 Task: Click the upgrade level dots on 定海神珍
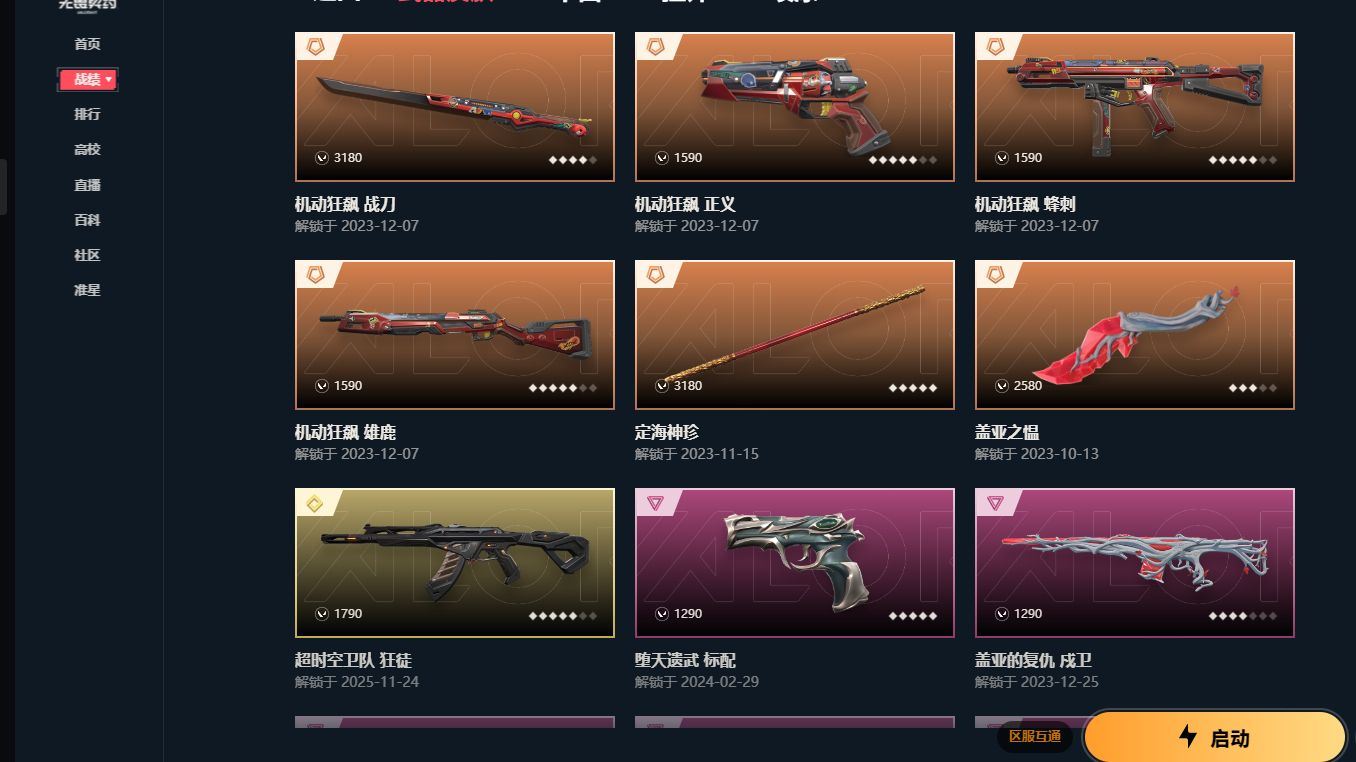click(913, 388)
